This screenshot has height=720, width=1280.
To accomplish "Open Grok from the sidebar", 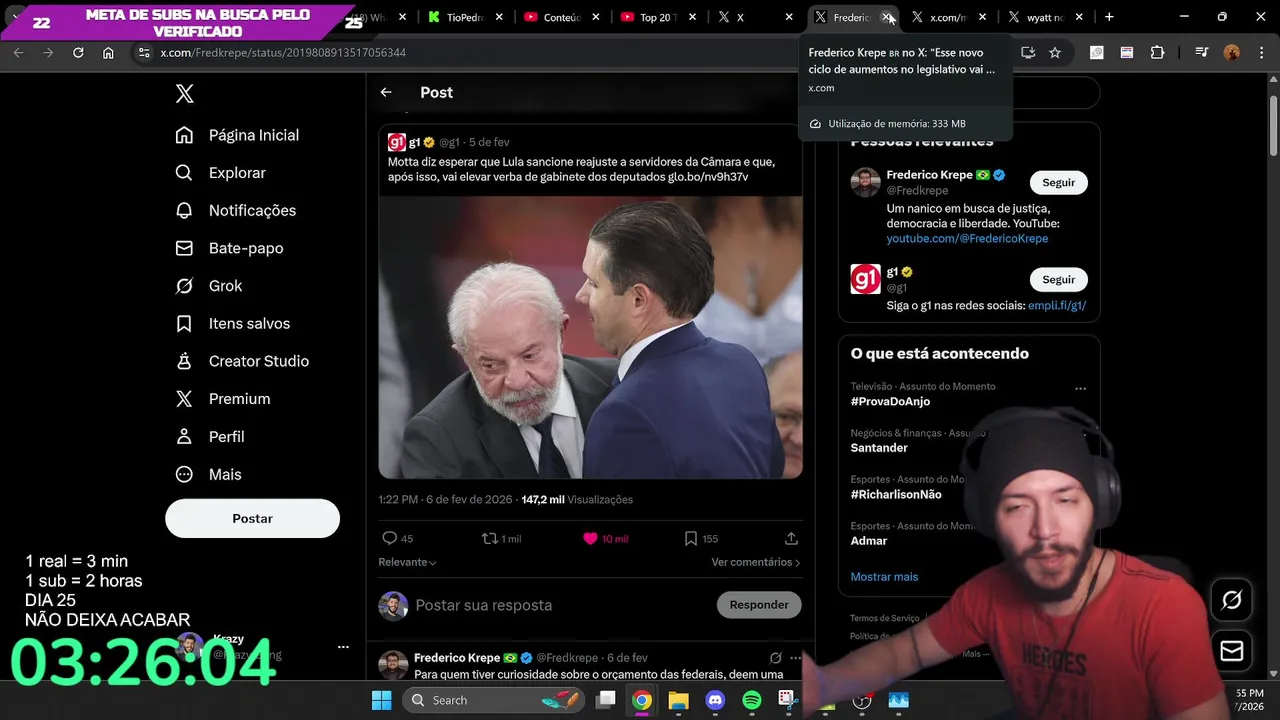I will [x=209, y=286].
